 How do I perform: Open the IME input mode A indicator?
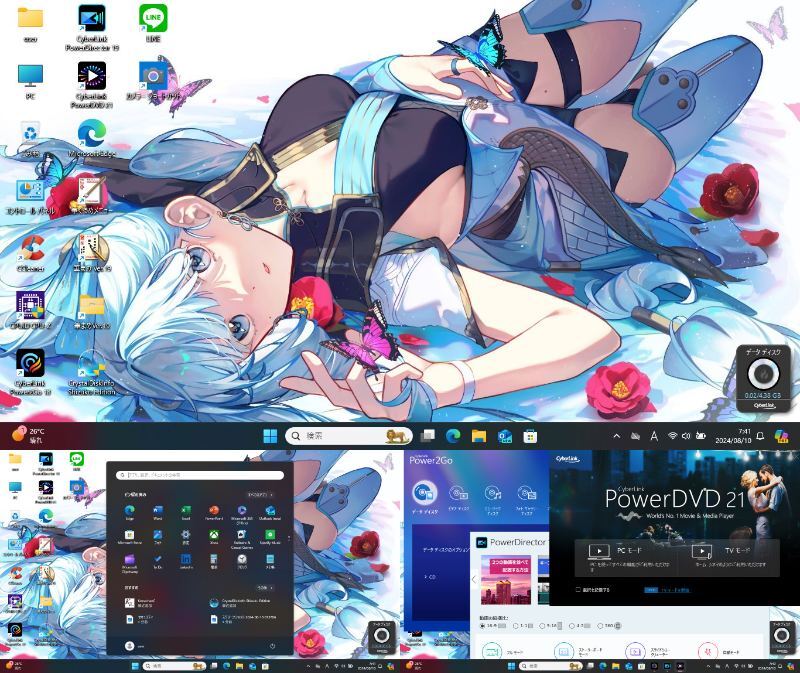654,436
